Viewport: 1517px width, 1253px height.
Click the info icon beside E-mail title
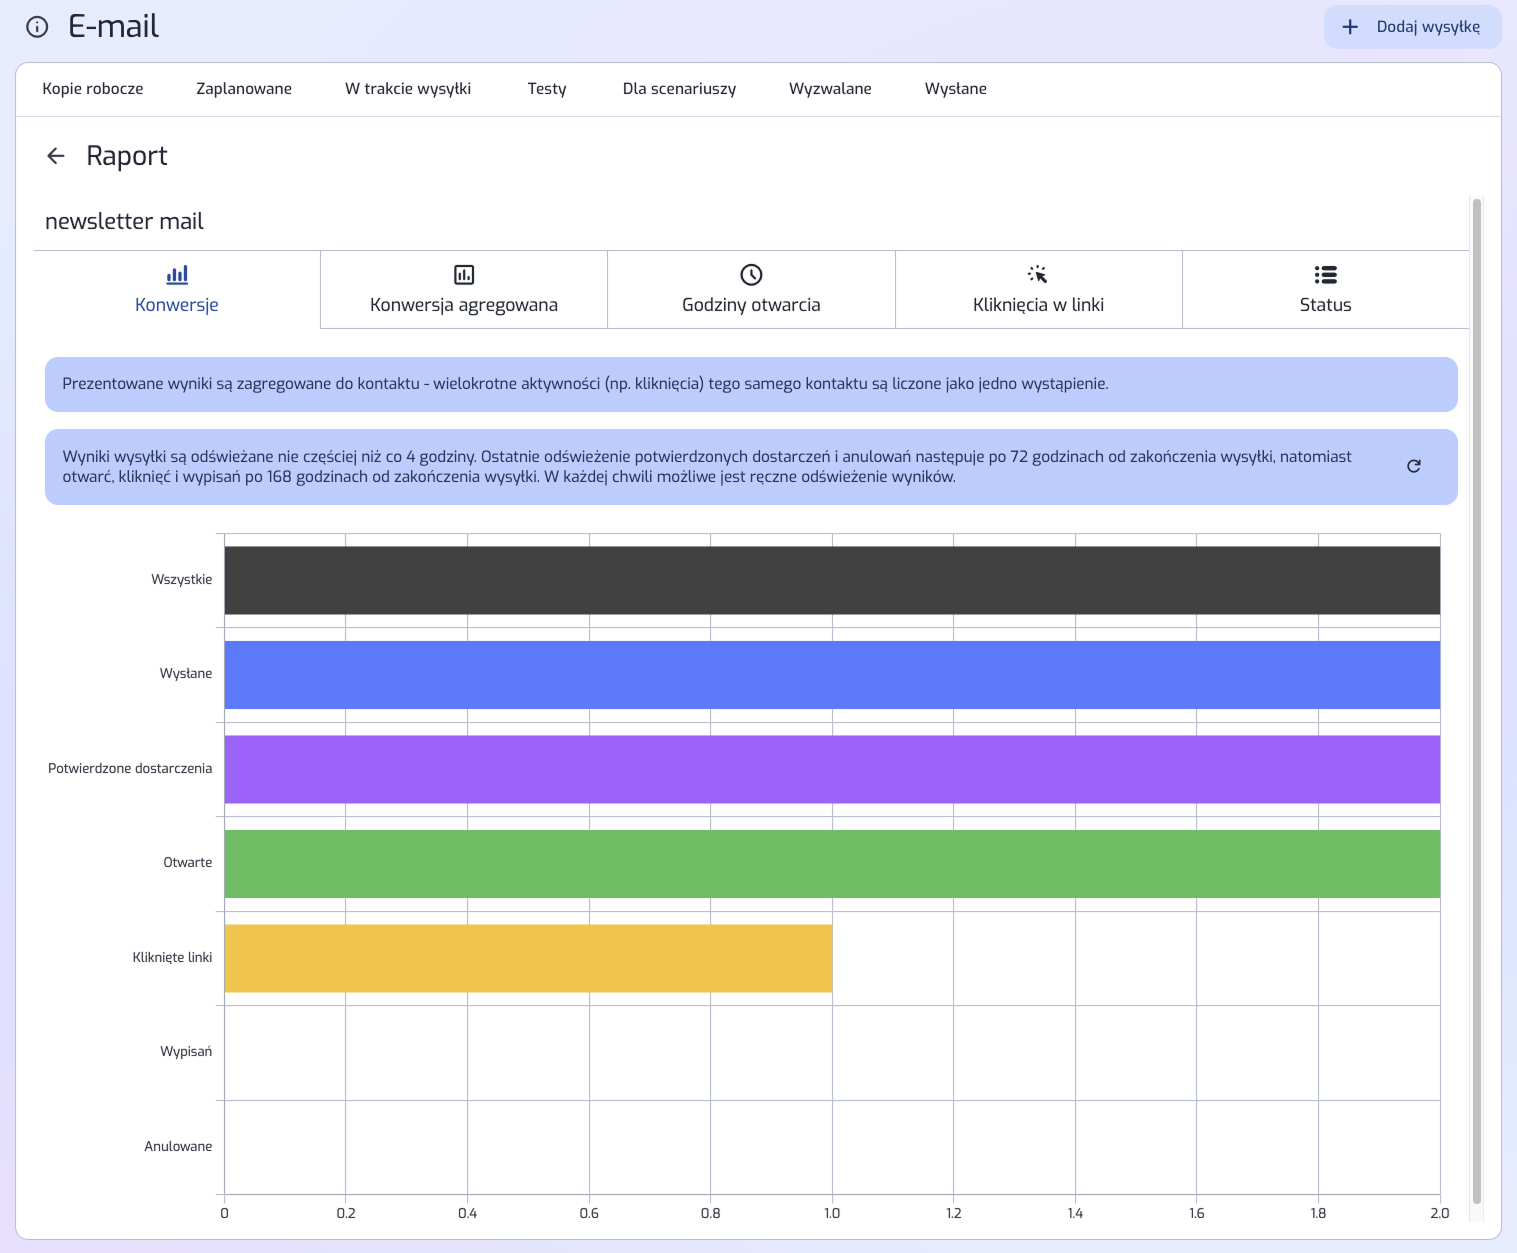coord(37,27)
